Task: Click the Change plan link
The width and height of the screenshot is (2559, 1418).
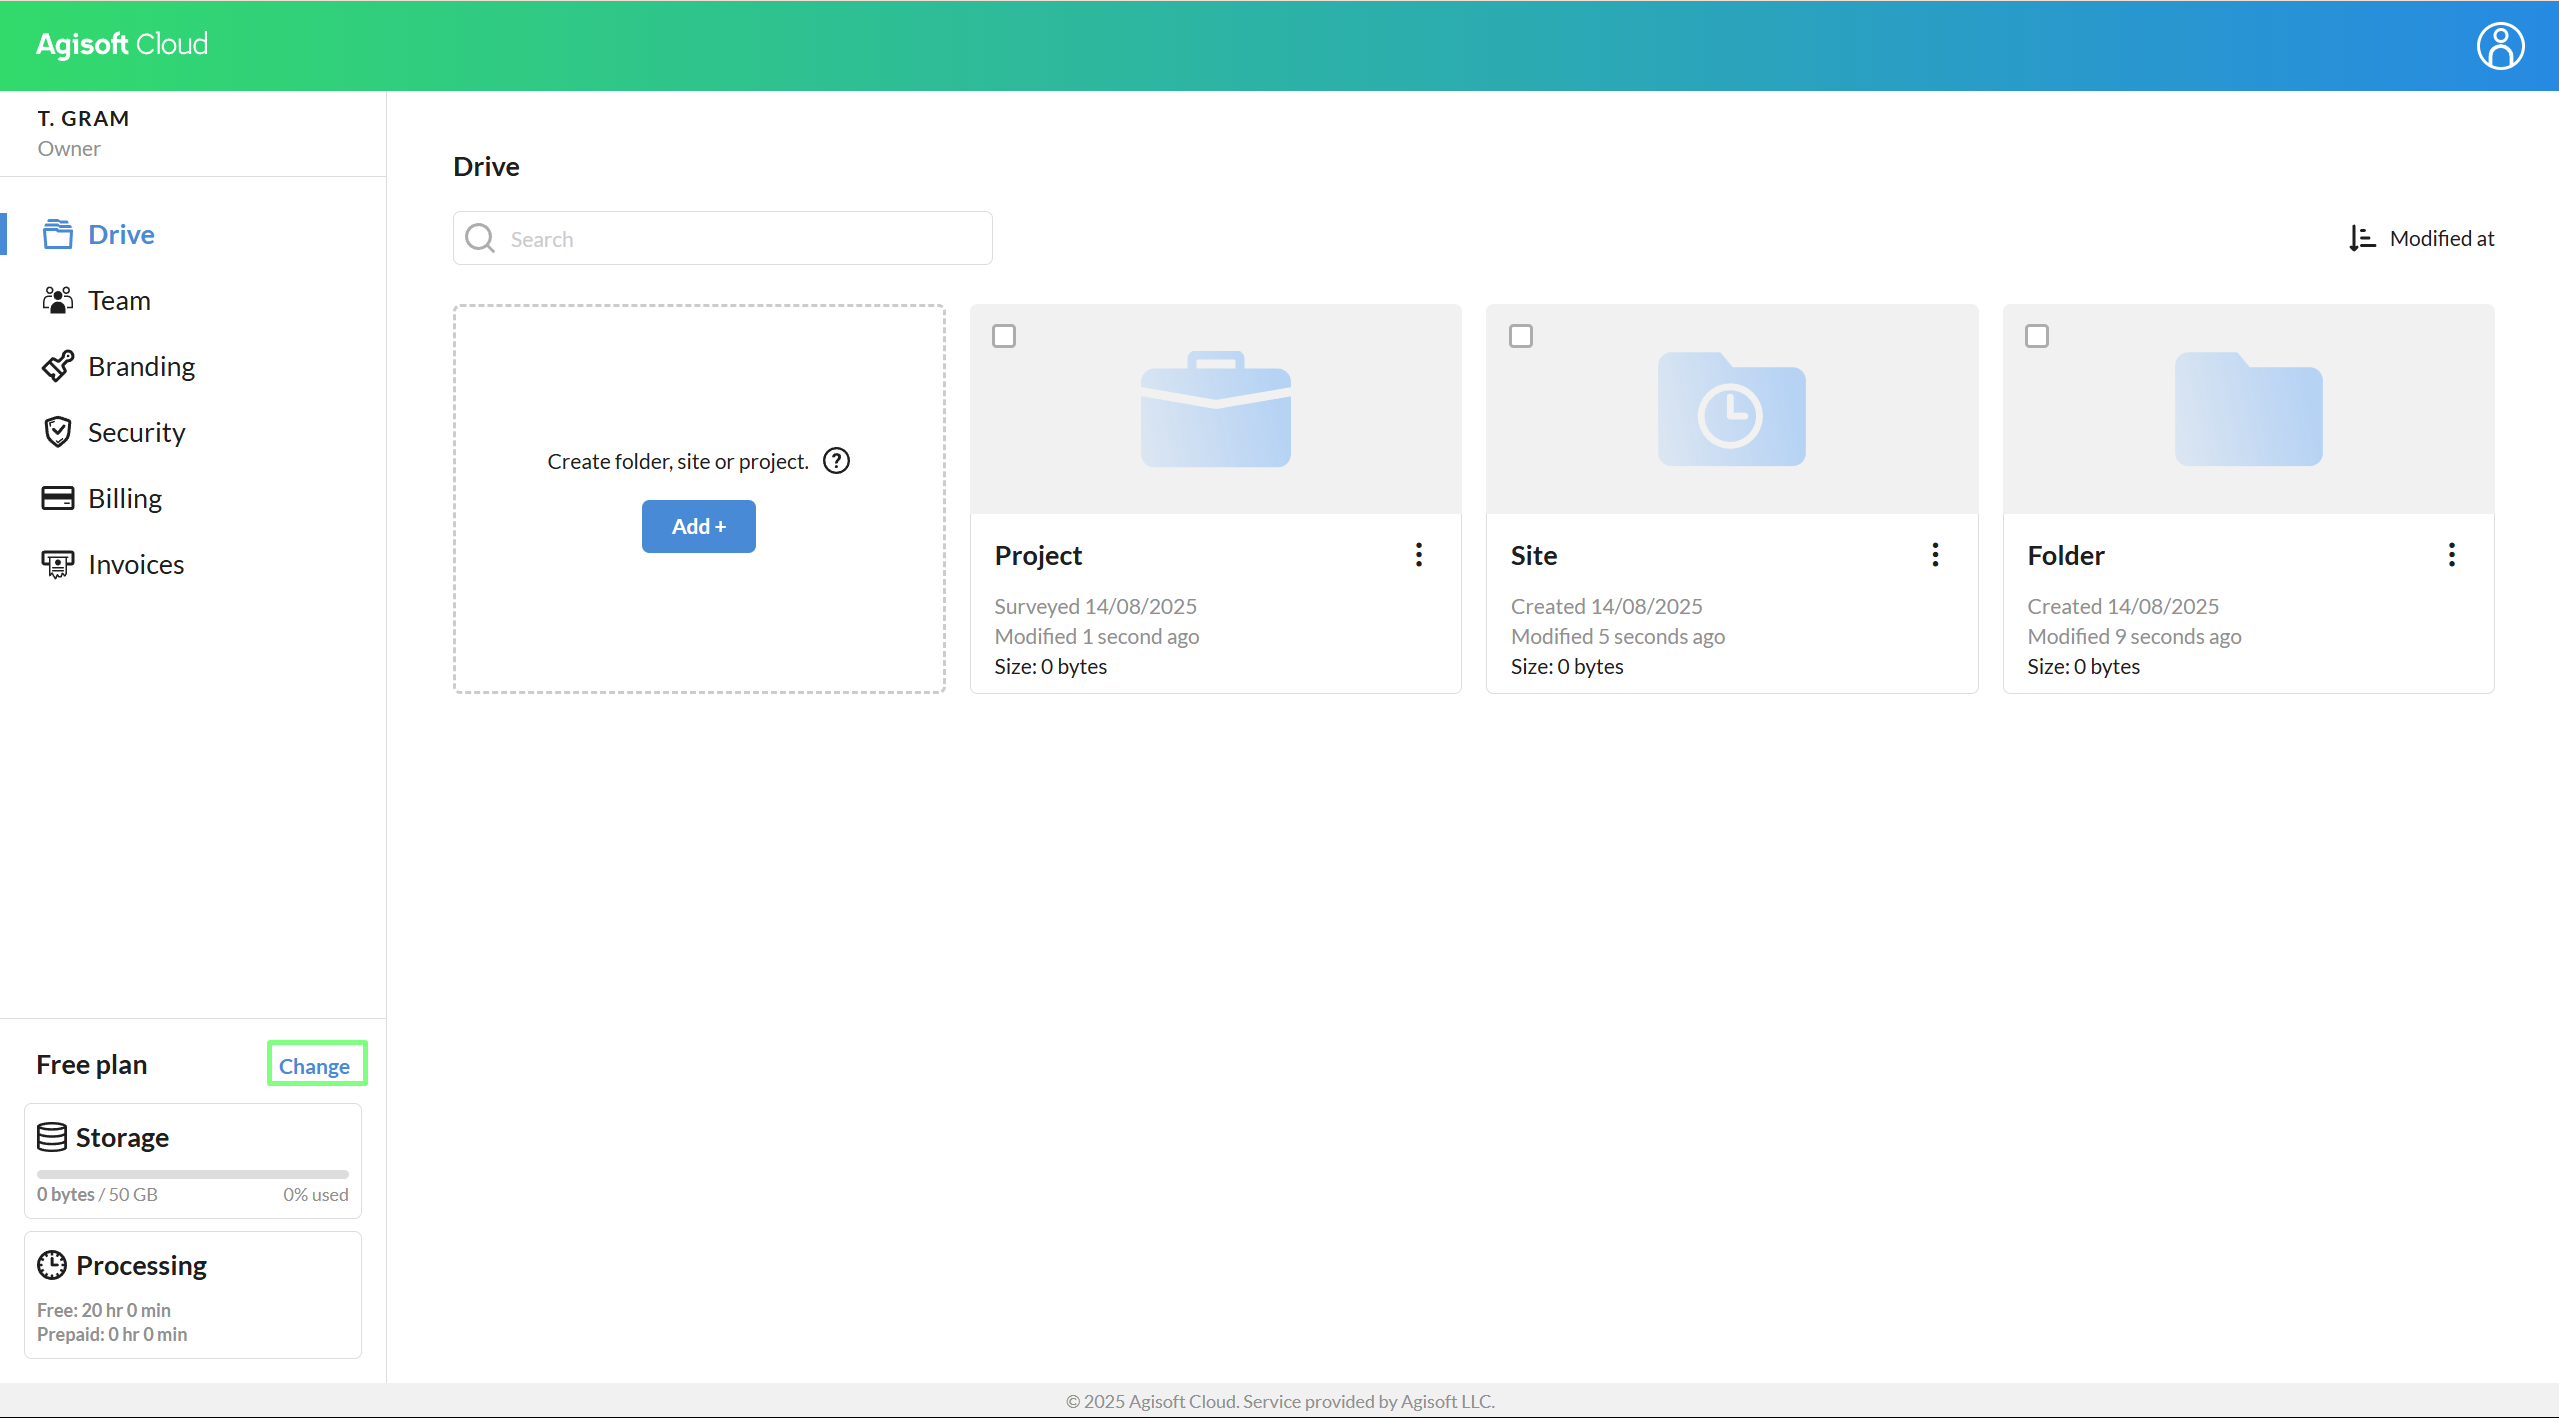Action: [315, 1066]
